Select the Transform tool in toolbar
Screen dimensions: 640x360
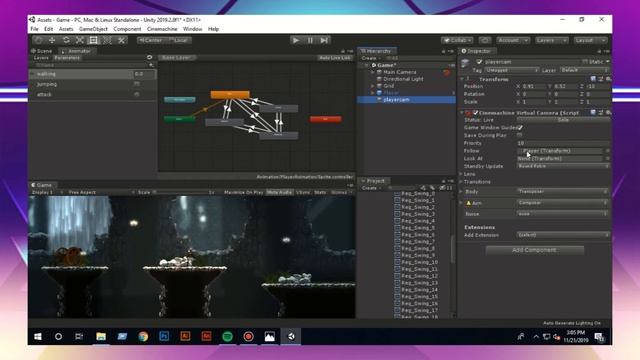[x=107, y=40]
